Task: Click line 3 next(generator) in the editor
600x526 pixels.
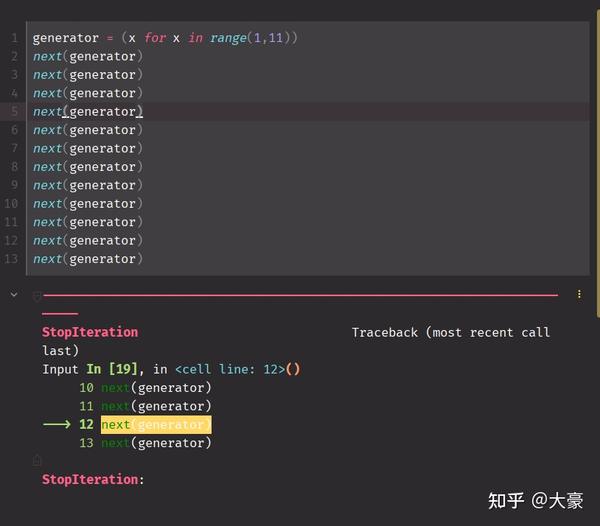Action: coord(88,75)
